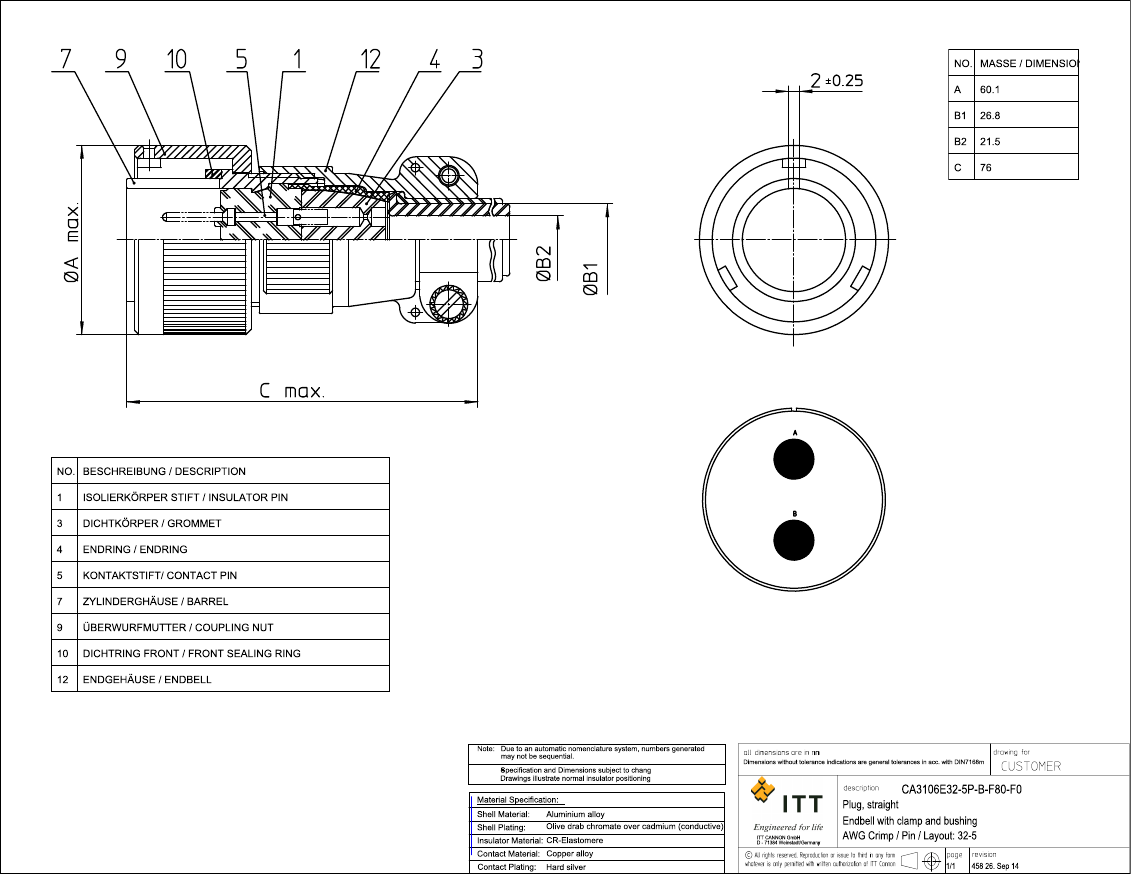Select 'ÜBERWURFMUTTER / COUPLING NUT' row
Viewport: 1131px width, 874px height.
click(220, 627)
